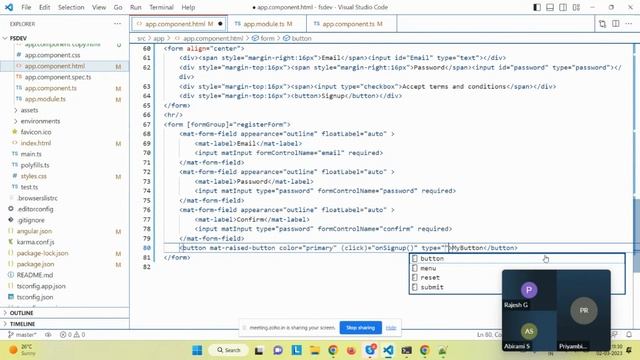This screenshot has height=360, width=640.
Task: Choose 'button' from autocomplete suggestions
Action: [x=517, y=259]
